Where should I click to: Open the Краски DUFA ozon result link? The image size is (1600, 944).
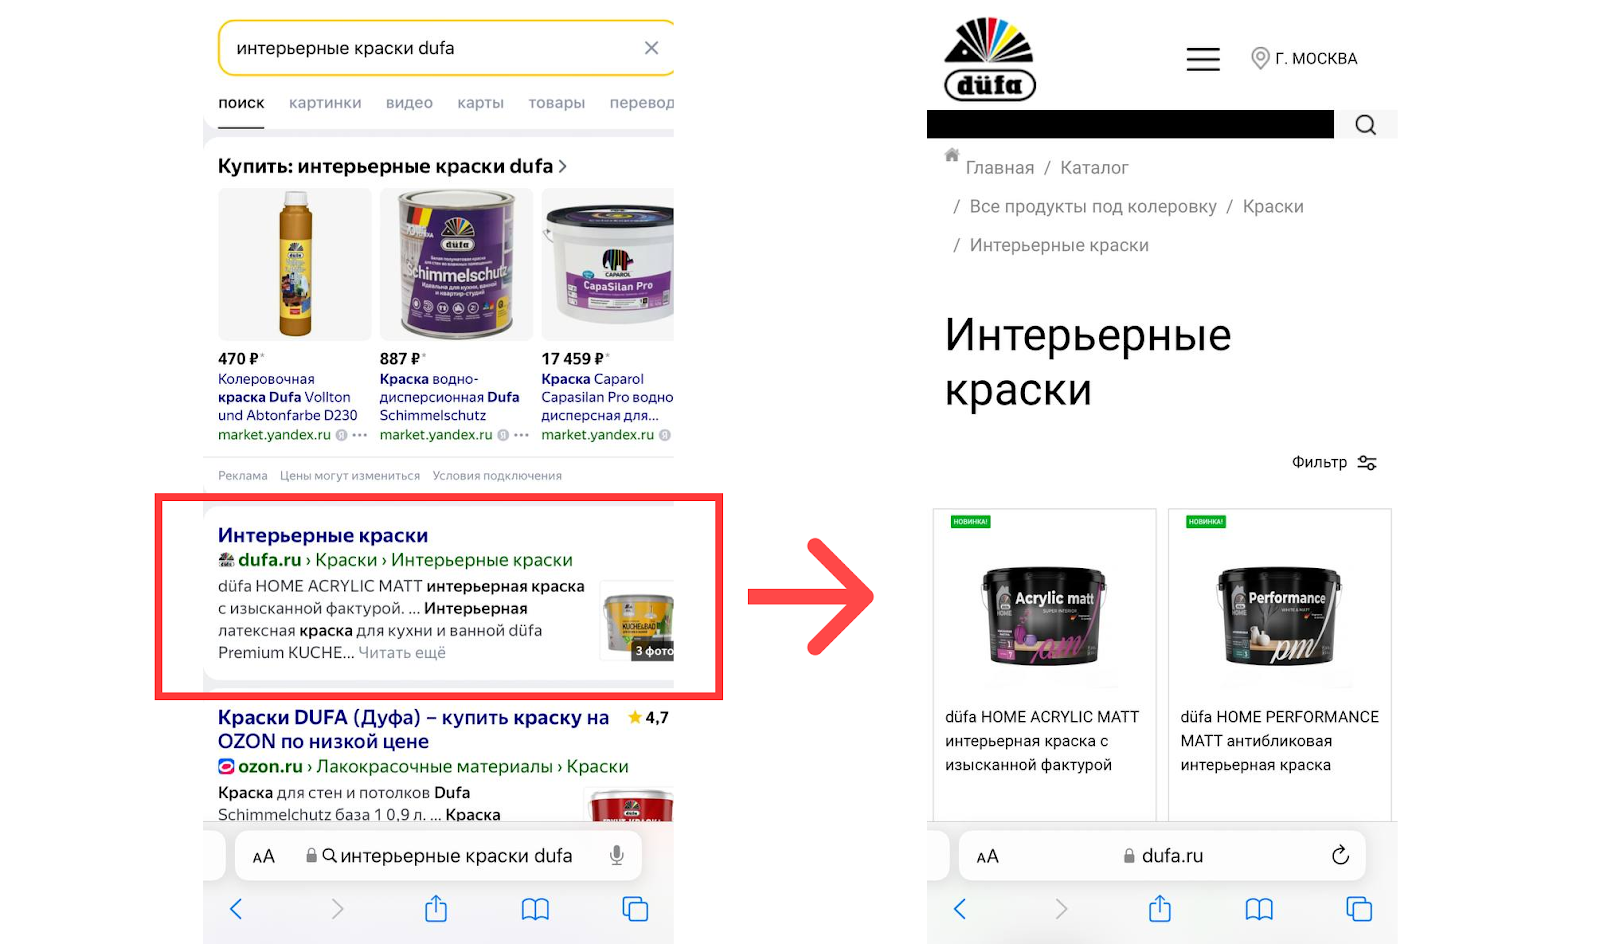[x=413, y=730]
